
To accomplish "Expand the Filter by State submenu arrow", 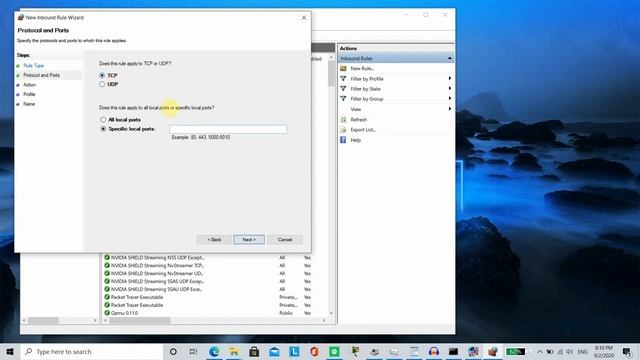I will tap(450, 89).
